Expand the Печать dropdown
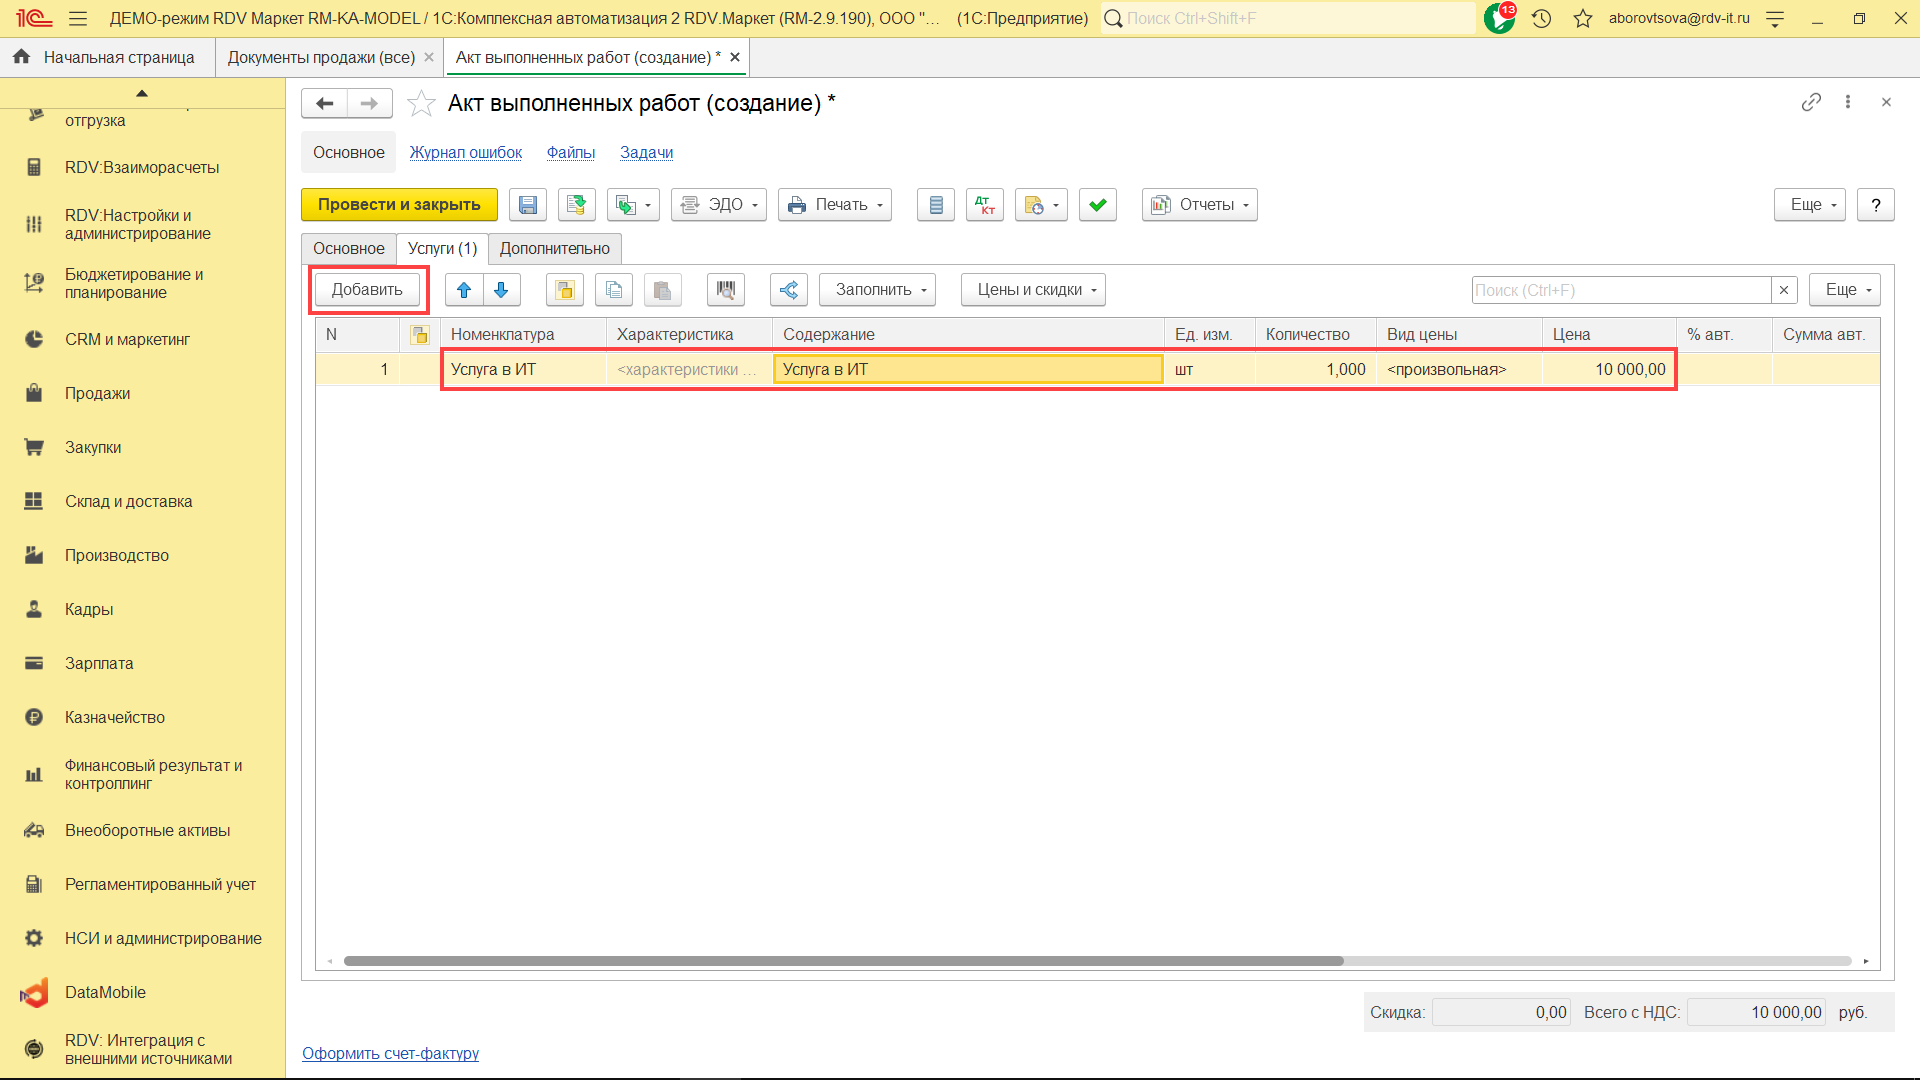Image resolution: width=1920 pixels, height=1080 pixels. 834,205
